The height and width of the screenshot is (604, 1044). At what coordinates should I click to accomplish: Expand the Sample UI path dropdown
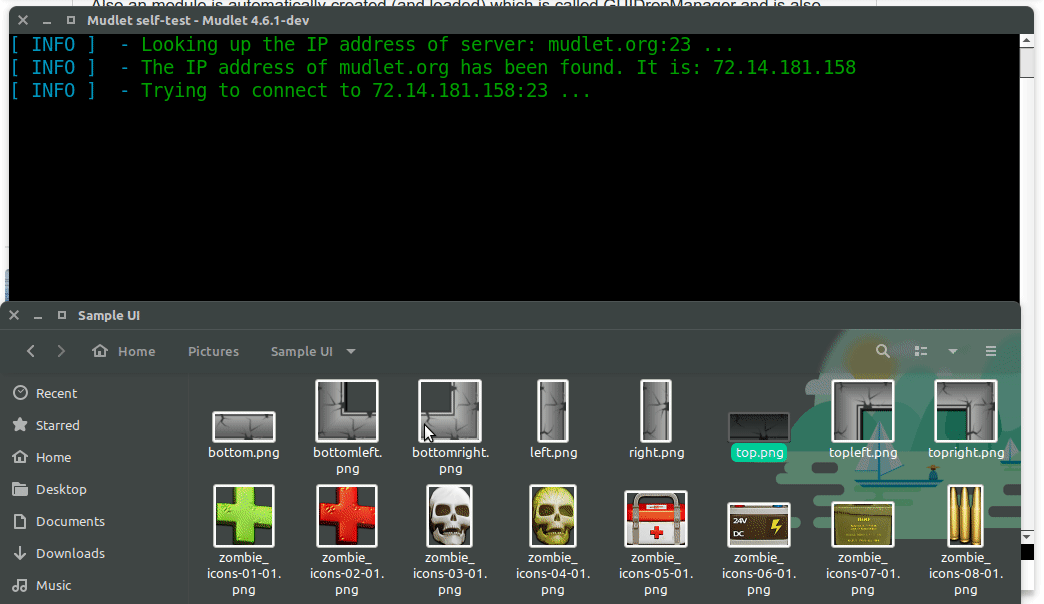click(x=351, y=351)
